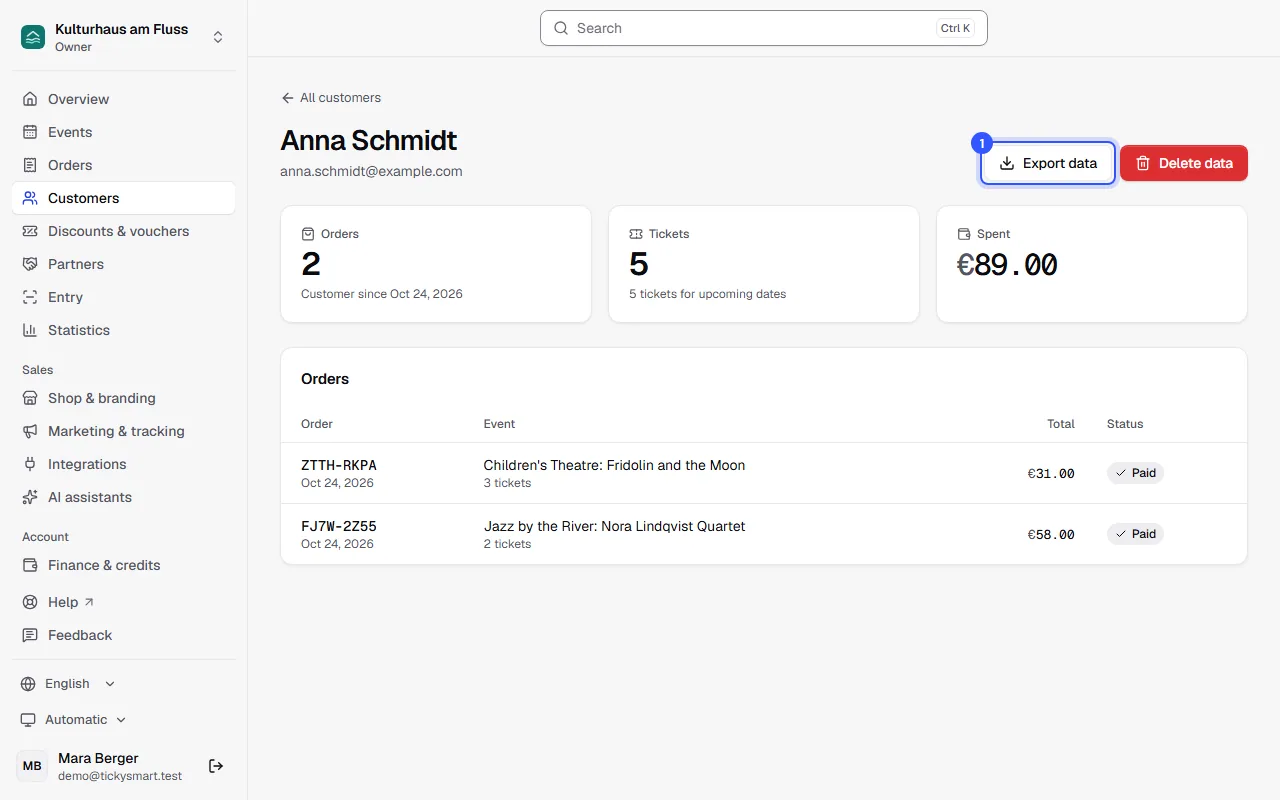This screenshot has height=800, width=1280.
Task: Click the €89.00 Spent value
Action: (x=1007, y=265)
